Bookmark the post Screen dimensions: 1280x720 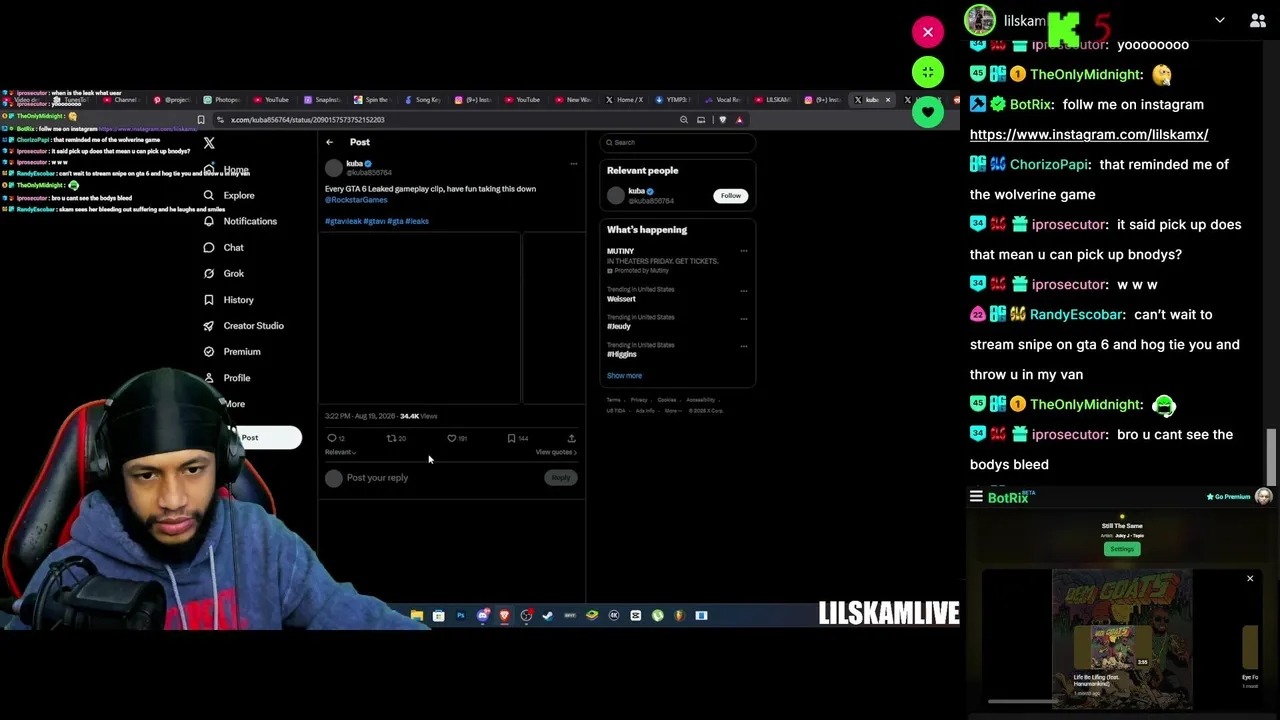point(511,438)
